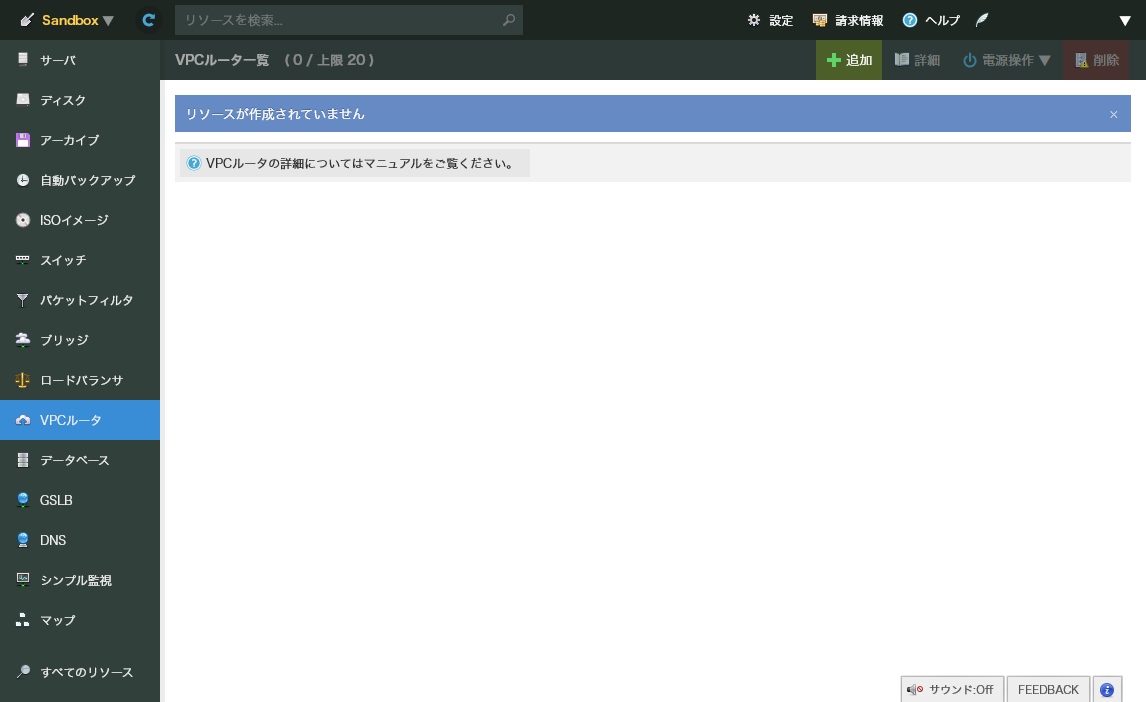Click the FEEDBACK button
1146x702 pixels.
[x=1048, y=689]
